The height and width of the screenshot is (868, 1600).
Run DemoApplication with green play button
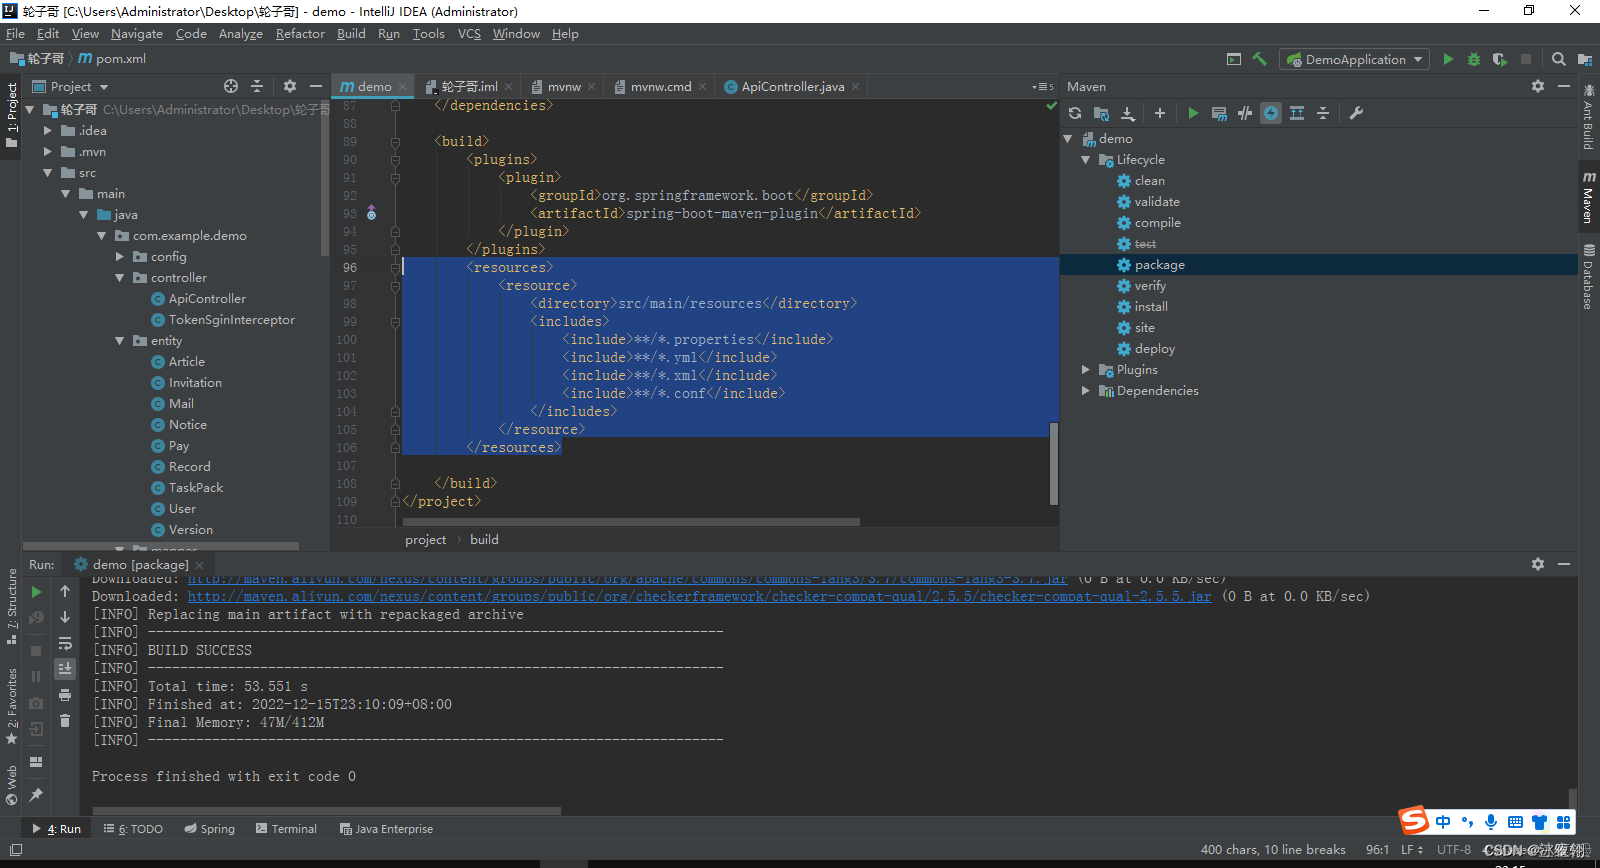pos(1448,59)
